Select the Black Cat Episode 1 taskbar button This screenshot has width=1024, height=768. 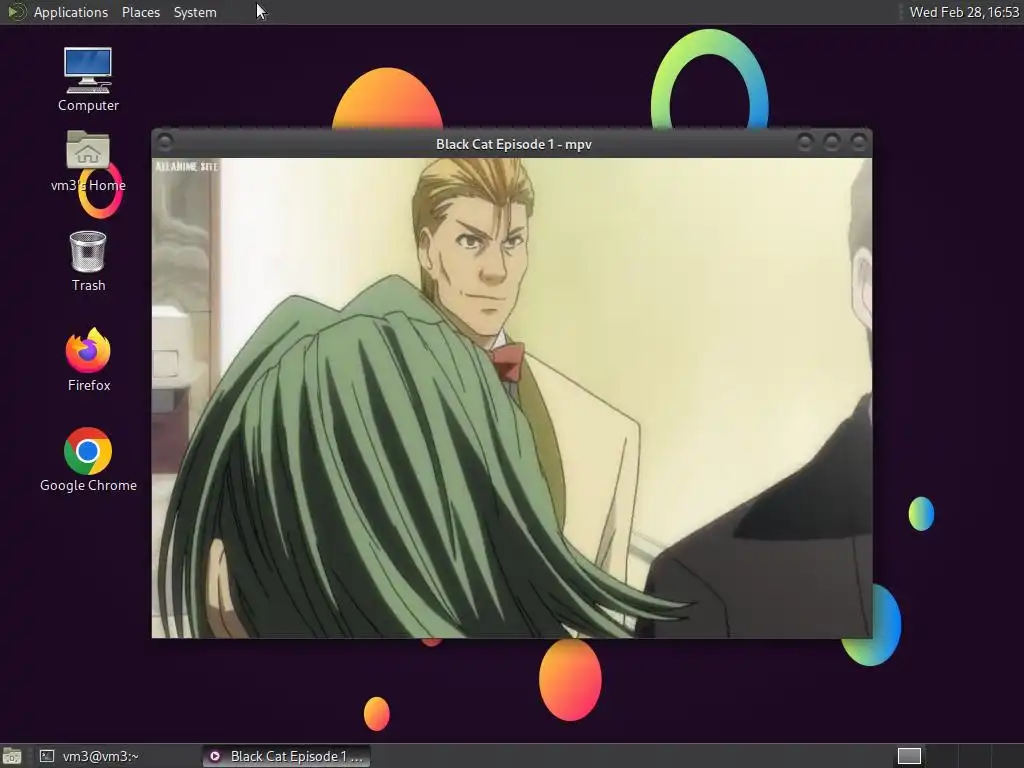point(286,756)
